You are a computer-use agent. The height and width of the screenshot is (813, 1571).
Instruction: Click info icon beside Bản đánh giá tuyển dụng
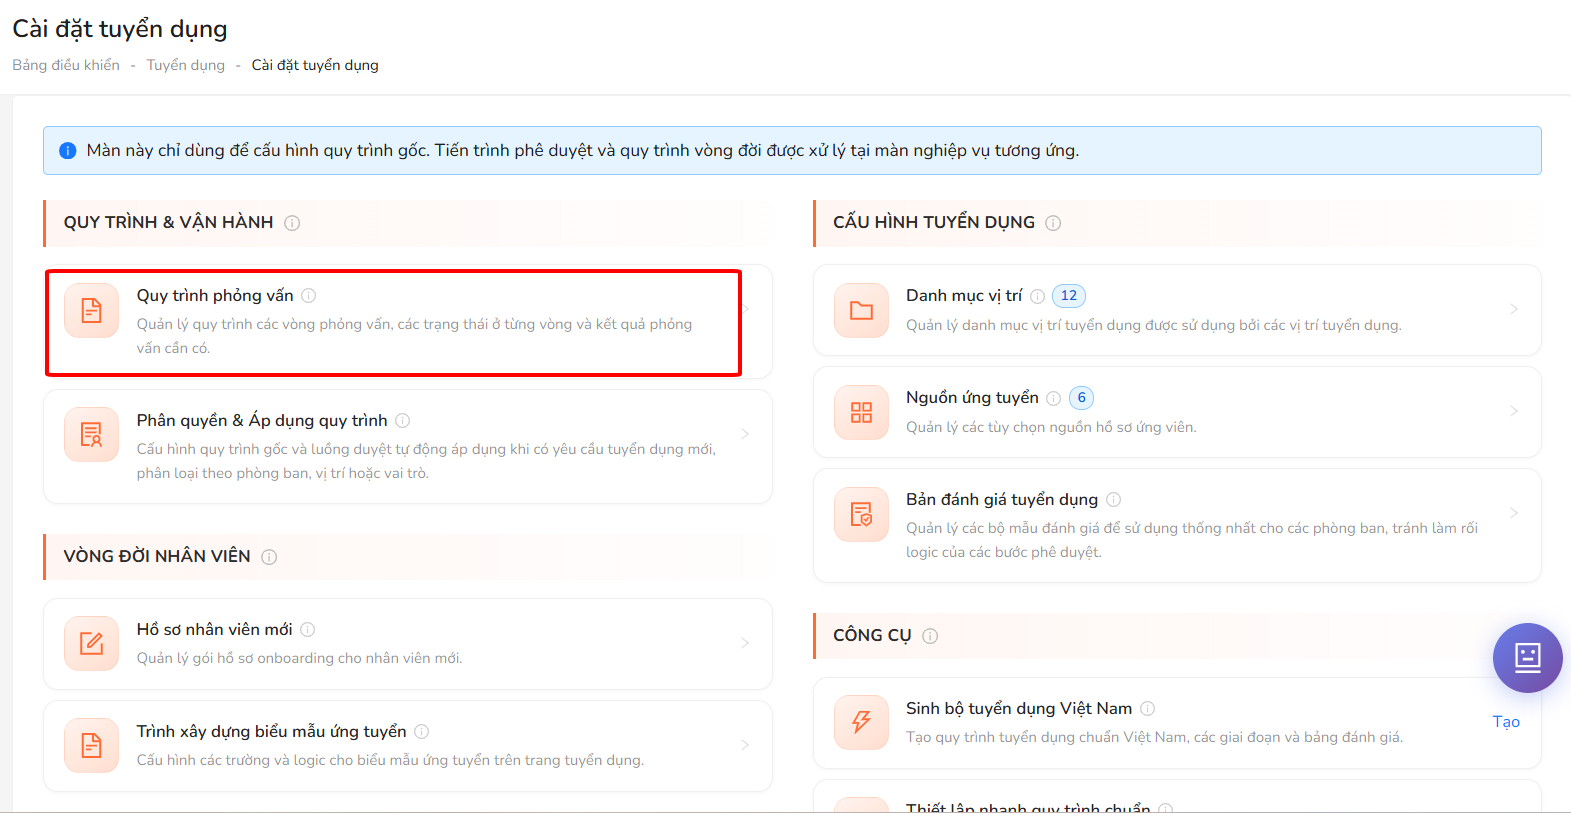(x=1114, y=500)
